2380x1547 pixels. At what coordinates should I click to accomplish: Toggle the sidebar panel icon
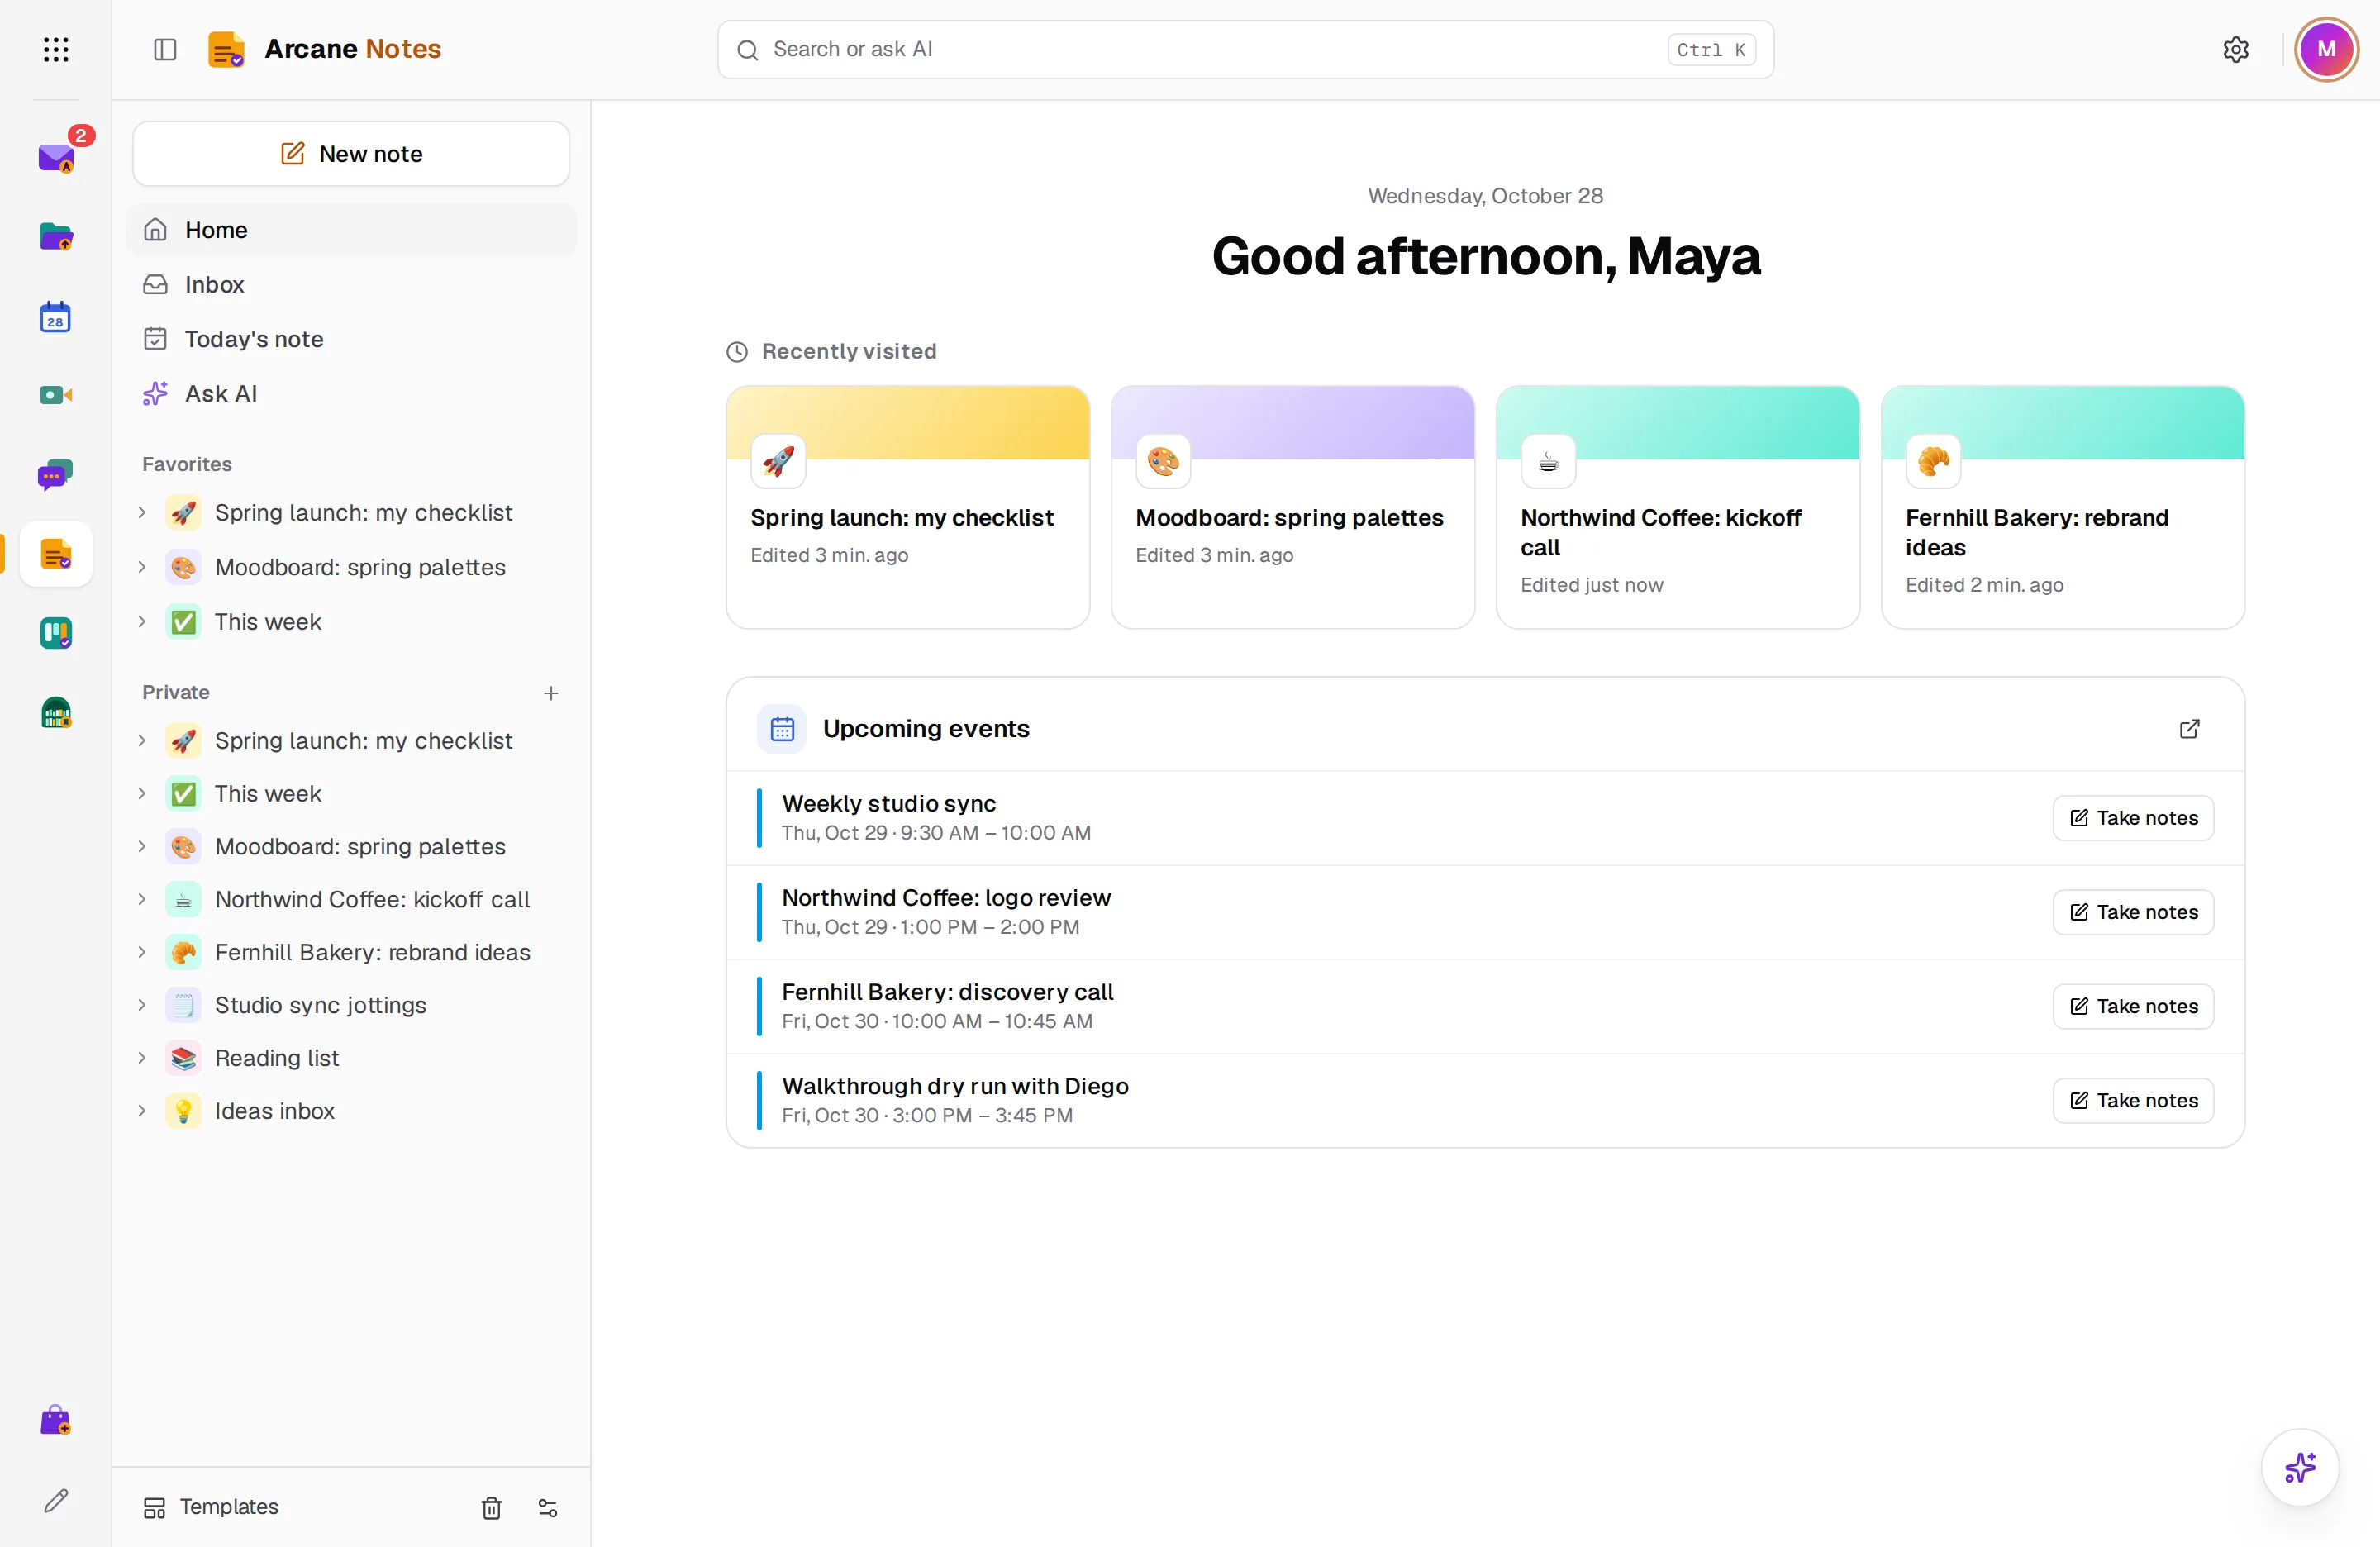(165, 49)
